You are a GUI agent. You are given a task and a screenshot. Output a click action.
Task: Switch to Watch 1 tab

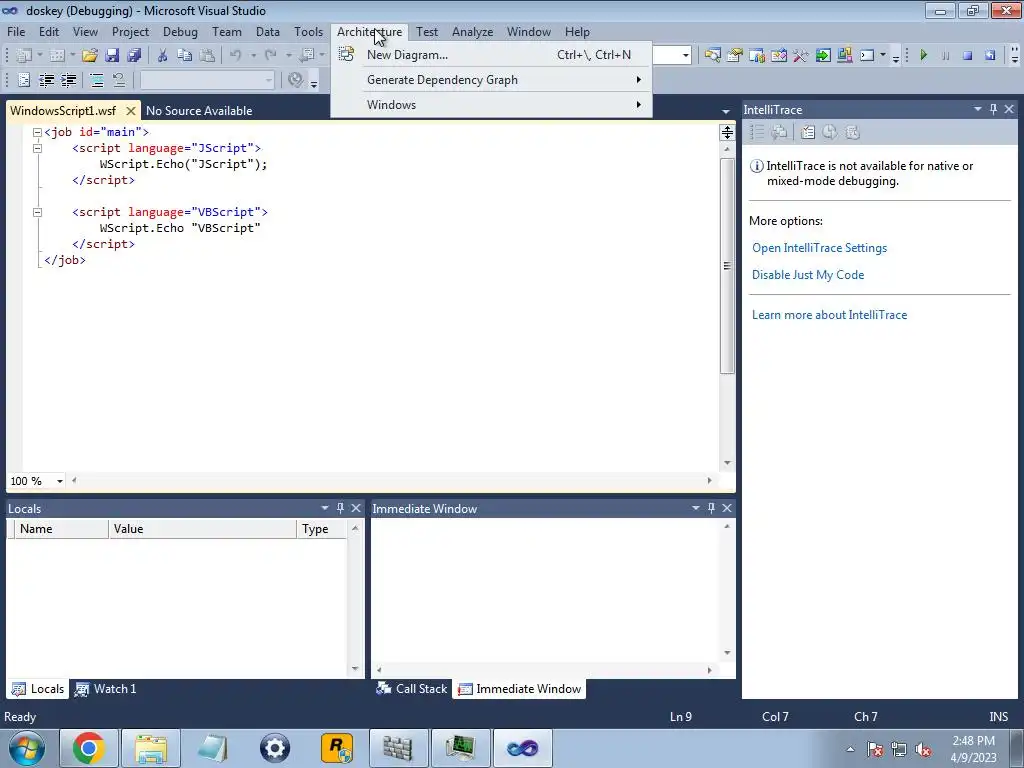pos(105,688)
